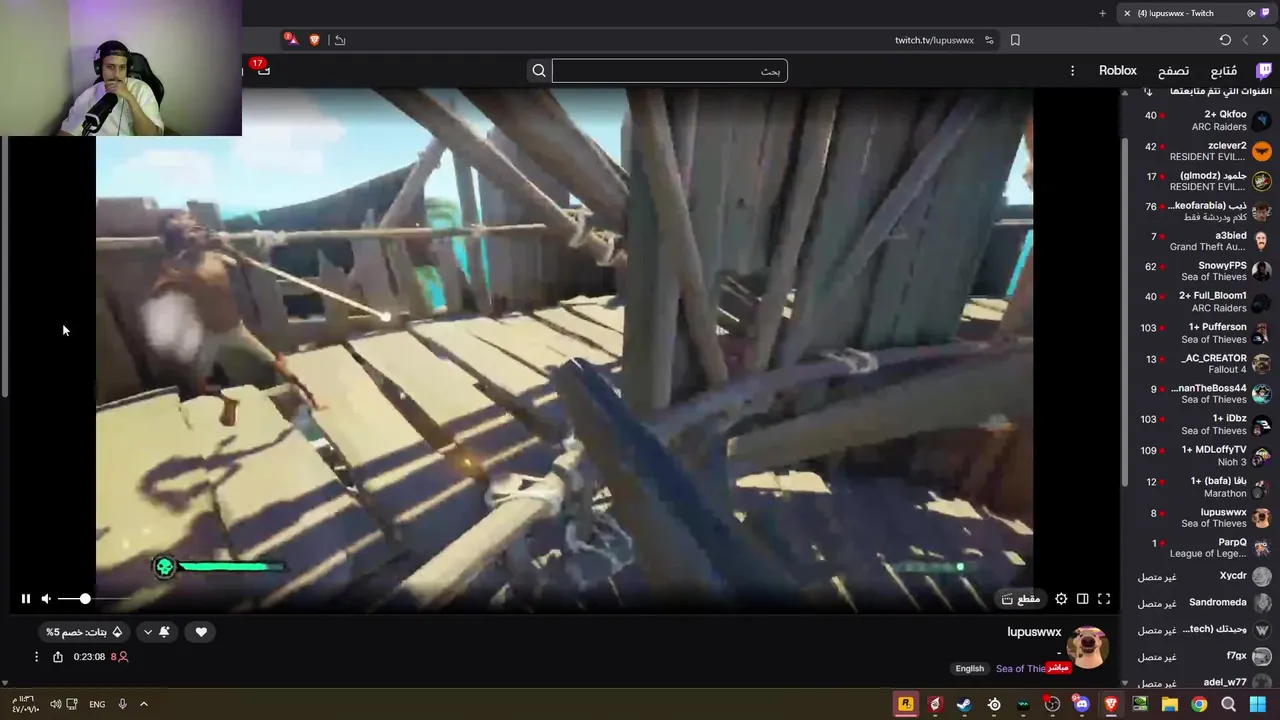Open the lupuswwx channel avatar
Screen dimensions: 1280x720
(x=1087, y=648)
